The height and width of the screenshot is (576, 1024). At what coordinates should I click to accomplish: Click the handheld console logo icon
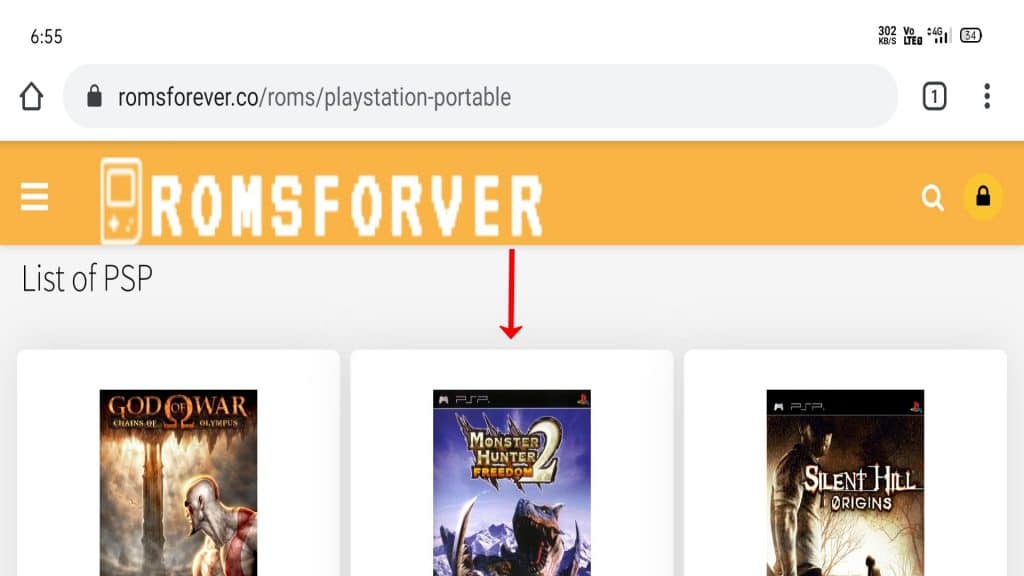pos(121,200)
